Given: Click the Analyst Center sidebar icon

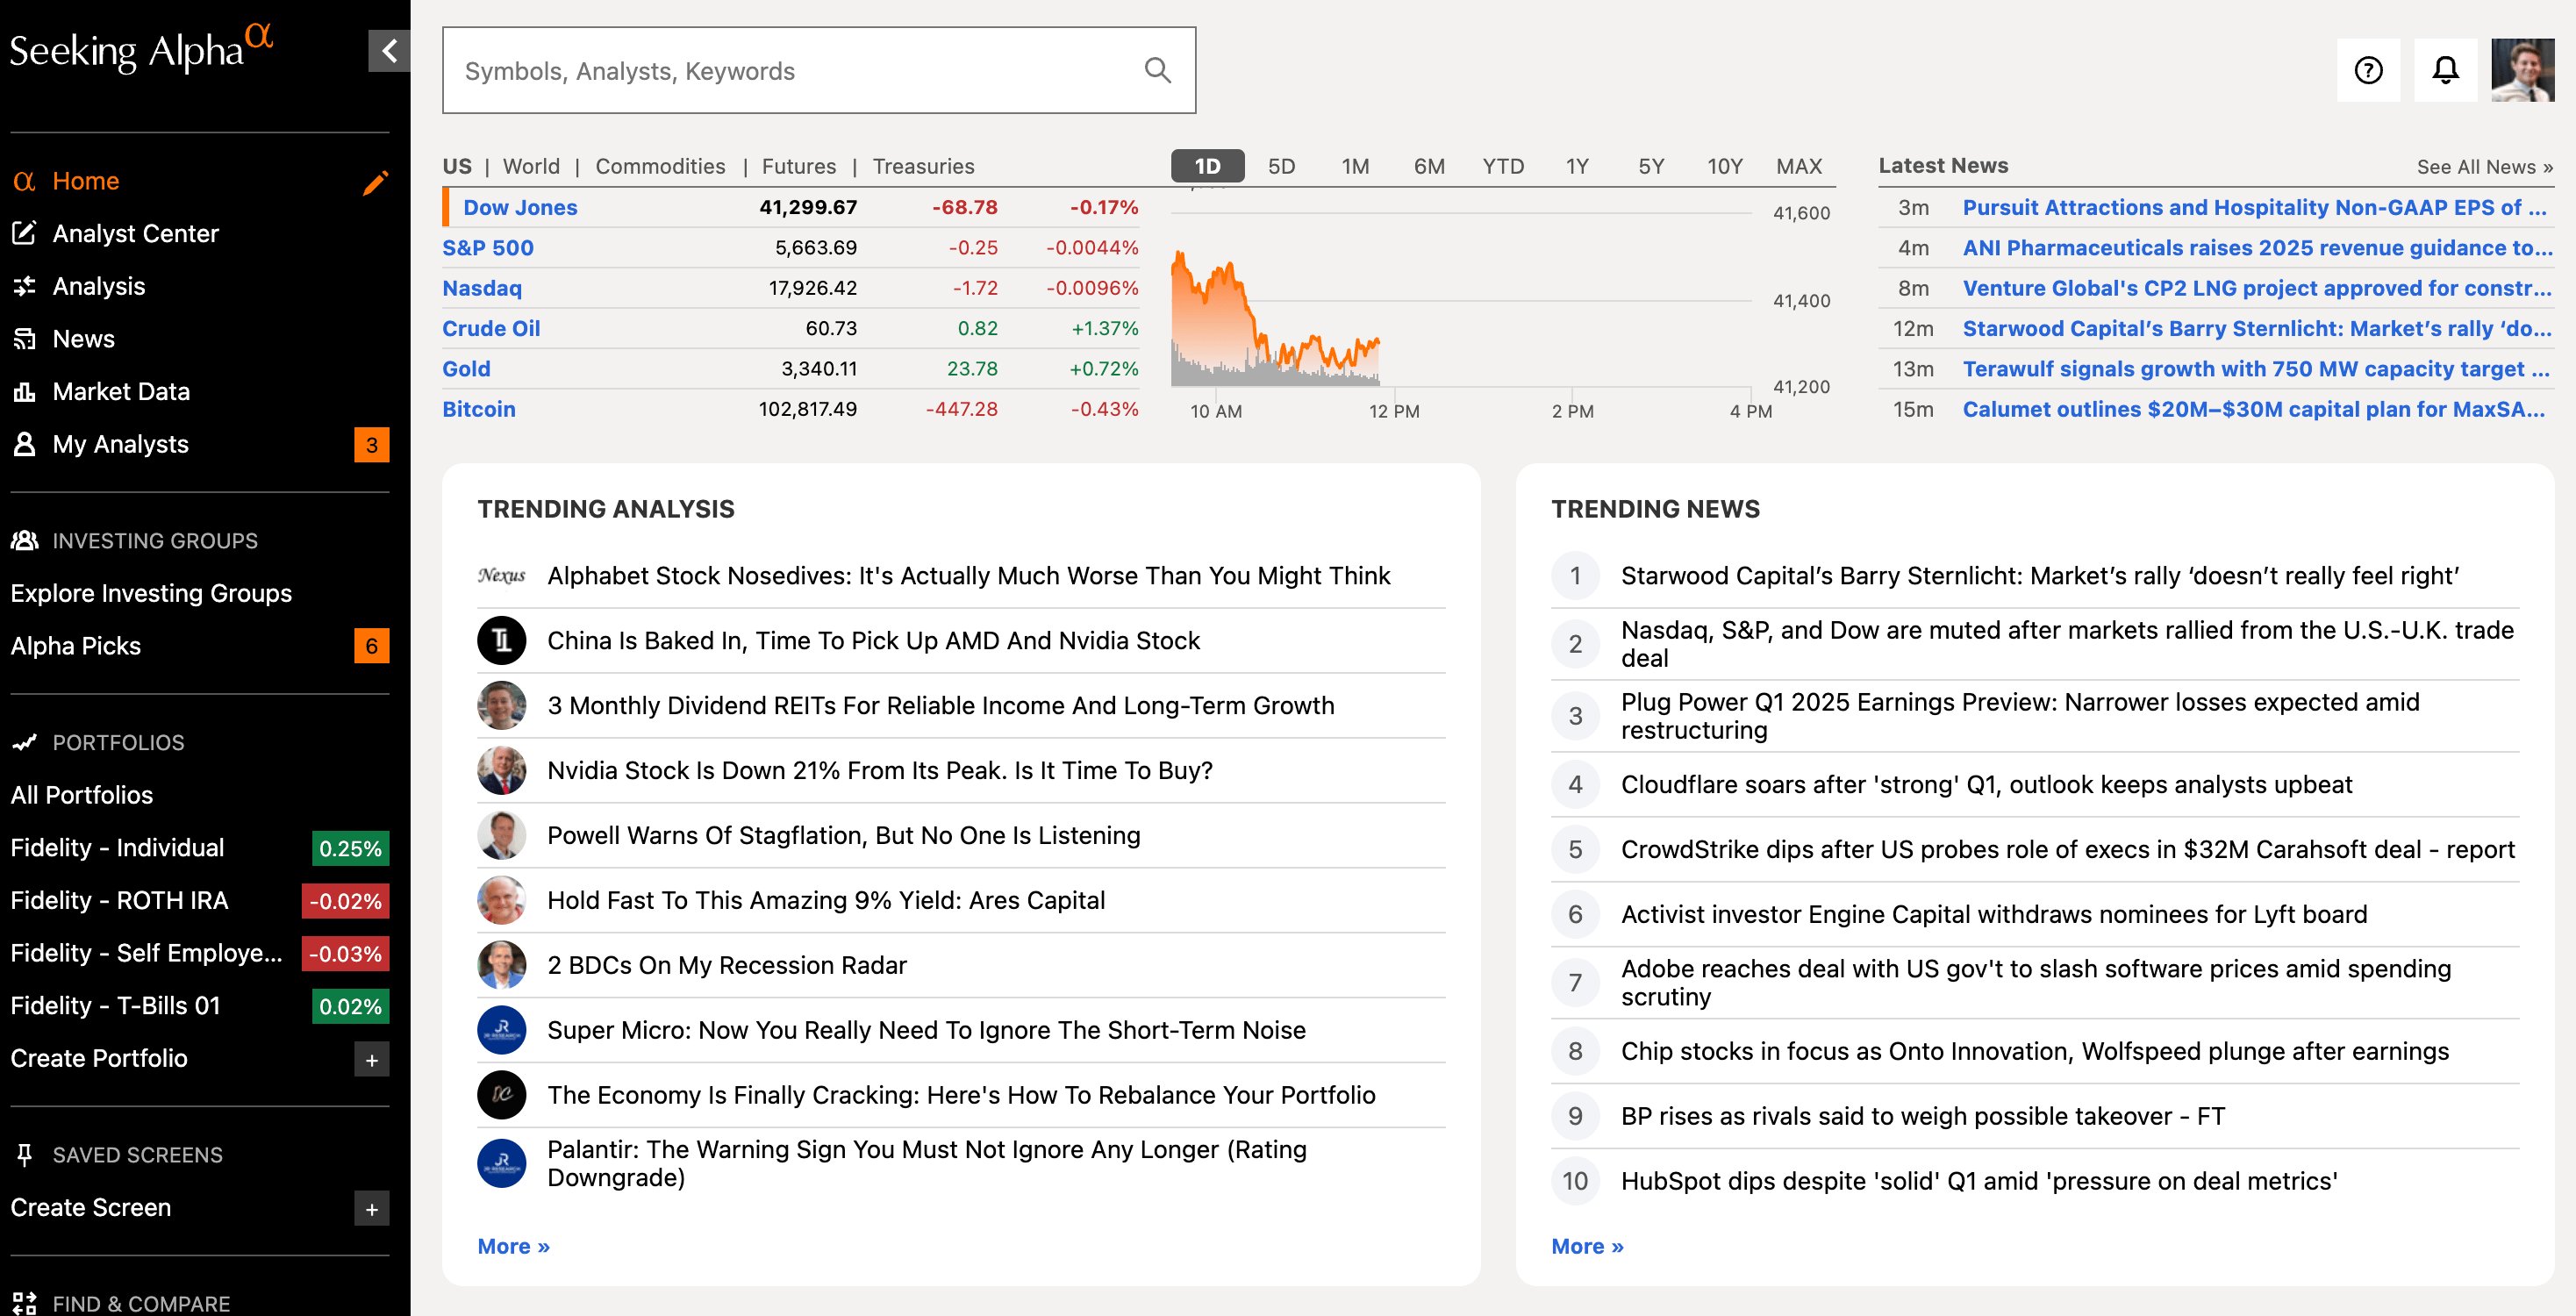Looking at the screenshot, I should point(24,233).
